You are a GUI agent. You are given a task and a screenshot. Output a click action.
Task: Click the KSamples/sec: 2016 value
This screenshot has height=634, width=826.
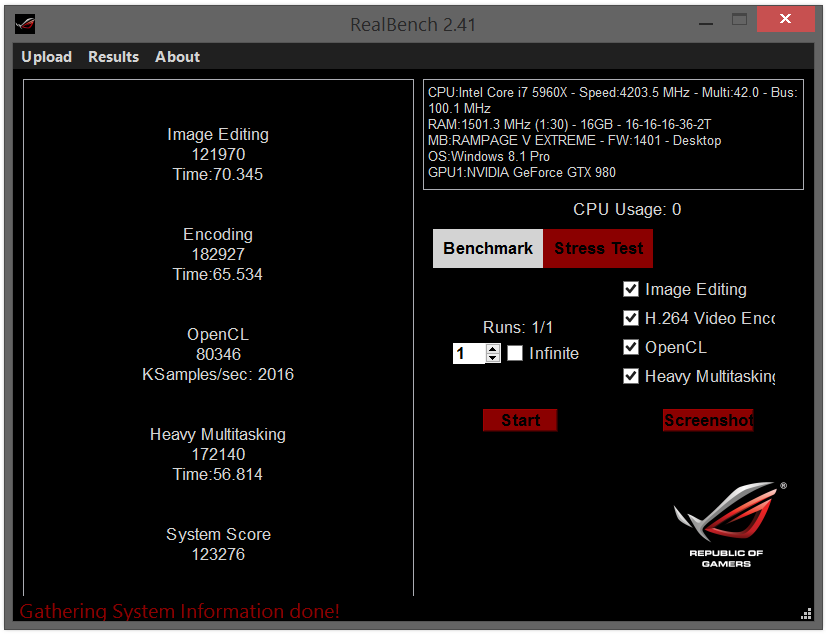[218, 374]
